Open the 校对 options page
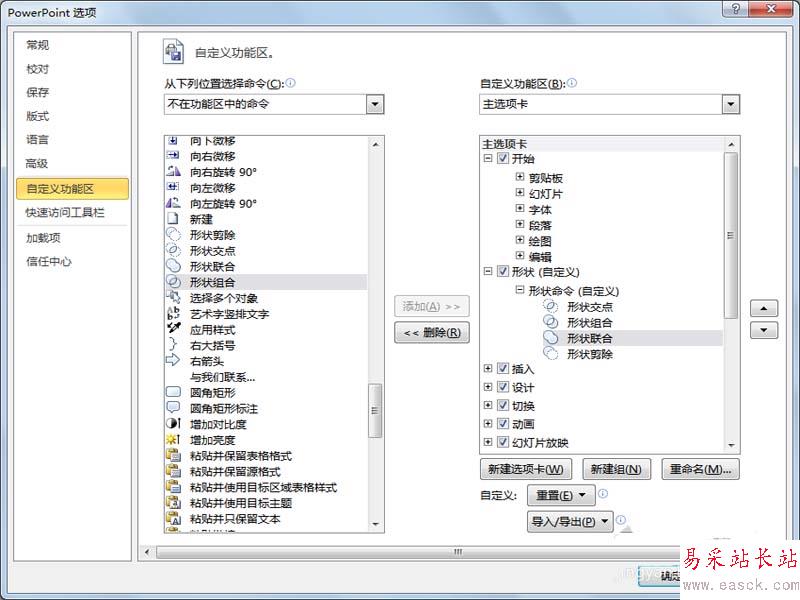This screenshot has width=800, height=600. (37, 69)
